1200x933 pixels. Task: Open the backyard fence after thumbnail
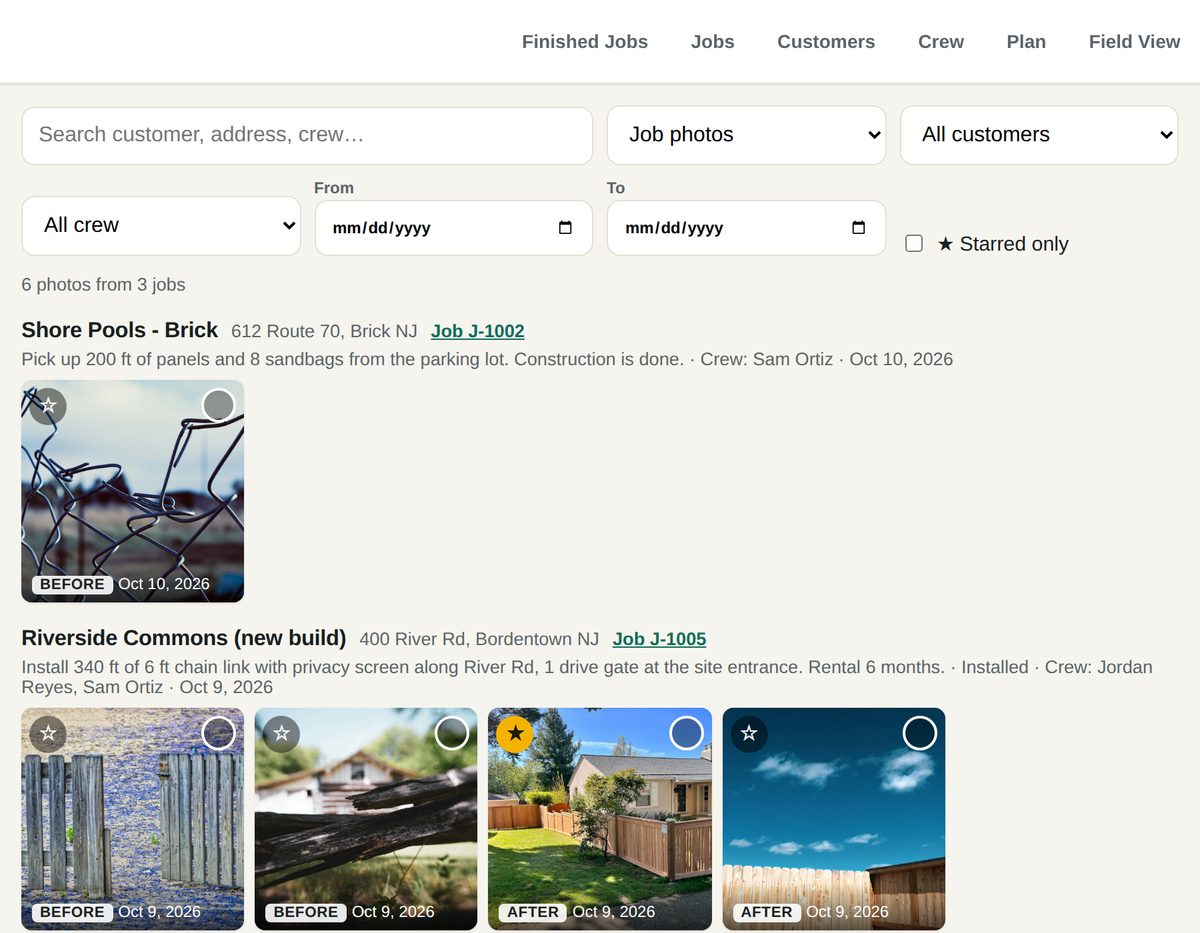(600, 819)
